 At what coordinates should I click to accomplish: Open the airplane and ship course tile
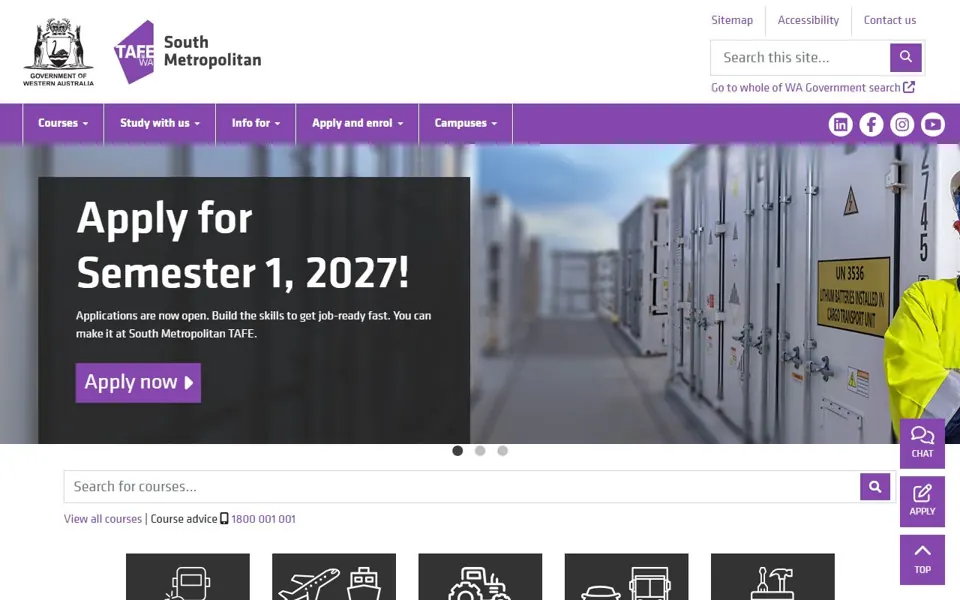[334, 577]
